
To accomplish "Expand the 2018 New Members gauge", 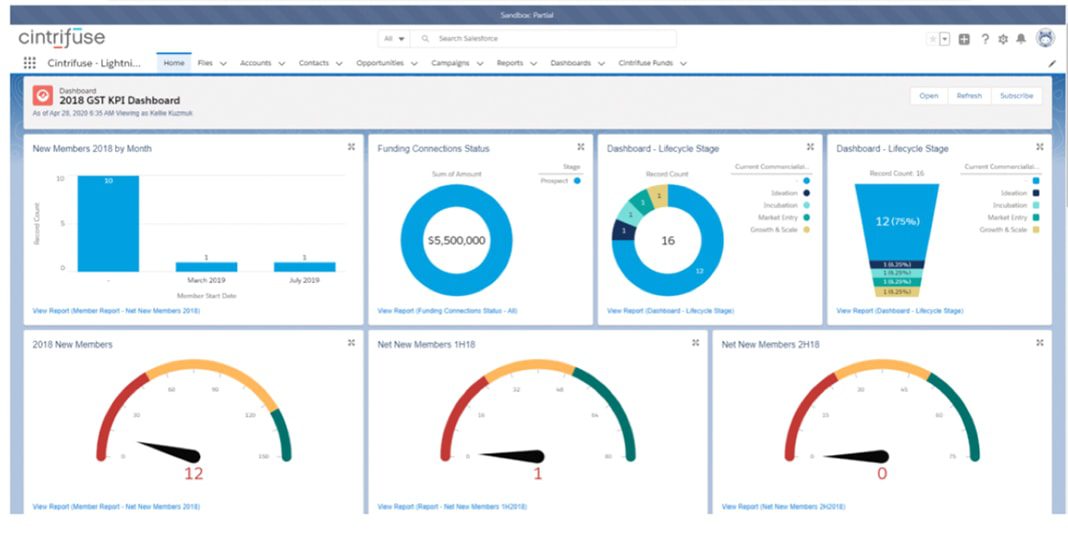I will [x=351, y=343].
